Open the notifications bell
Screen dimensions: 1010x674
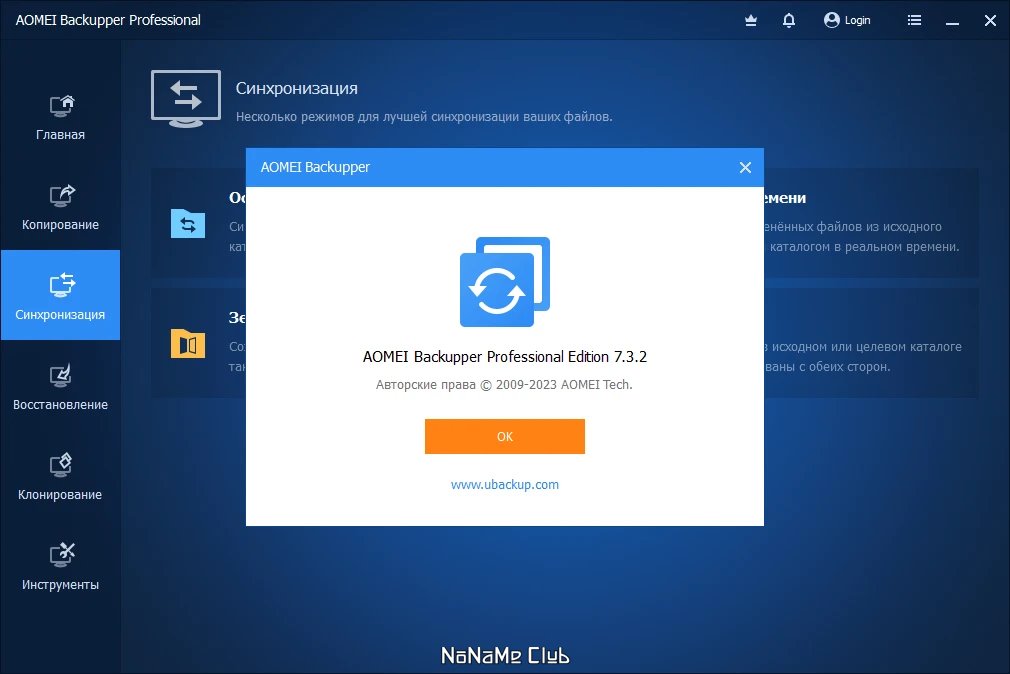[789, 21]
